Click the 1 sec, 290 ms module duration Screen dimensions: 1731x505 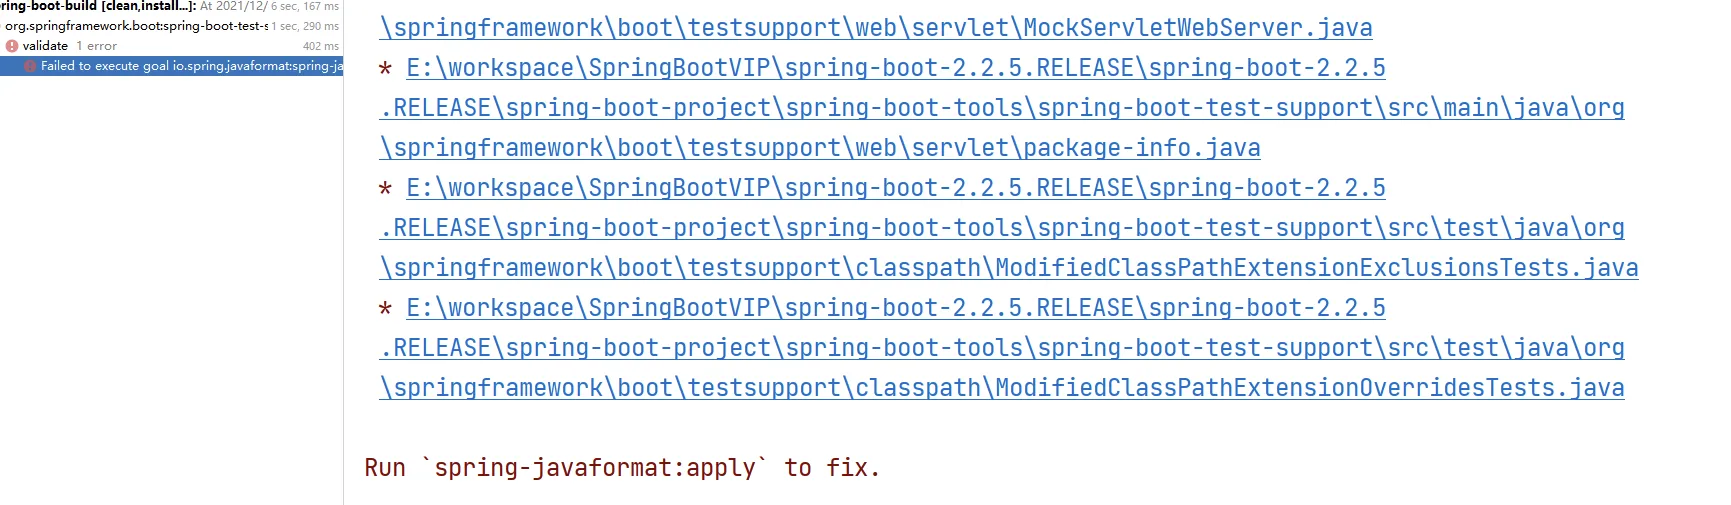(x=305, y=26)
